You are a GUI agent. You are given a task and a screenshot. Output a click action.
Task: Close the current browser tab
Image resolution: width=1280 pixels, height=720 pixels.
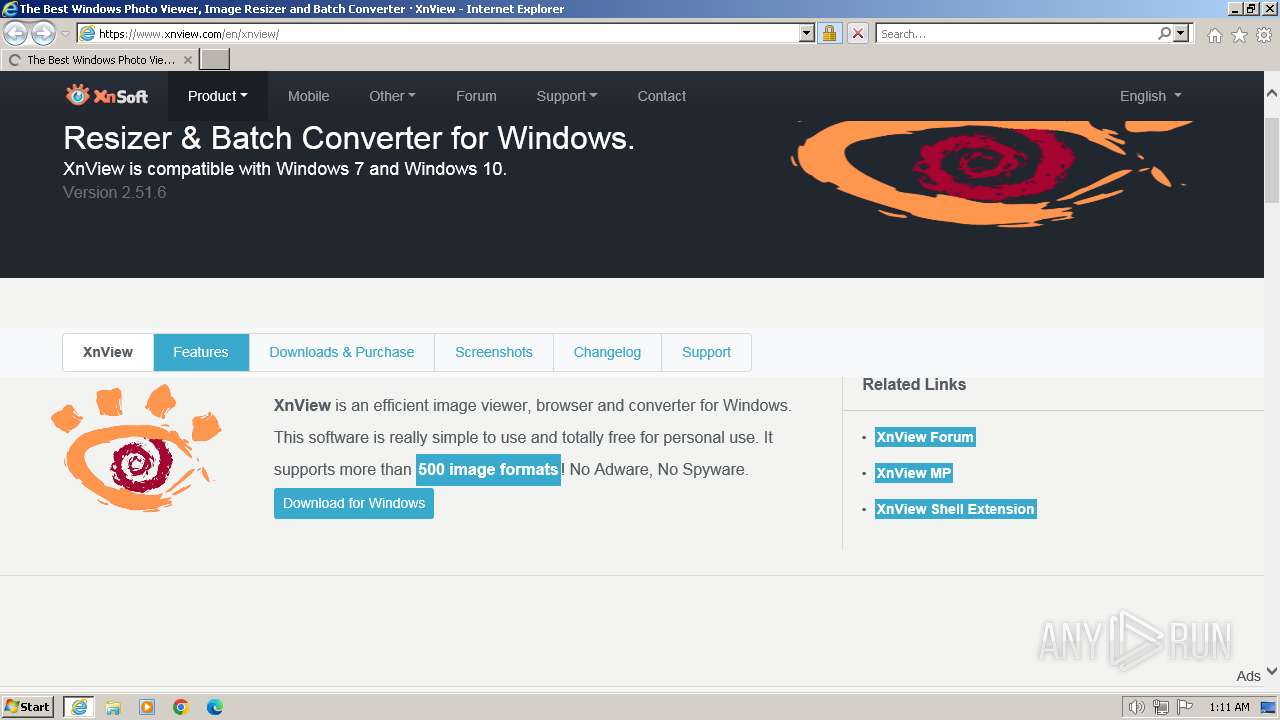[188, 60]
